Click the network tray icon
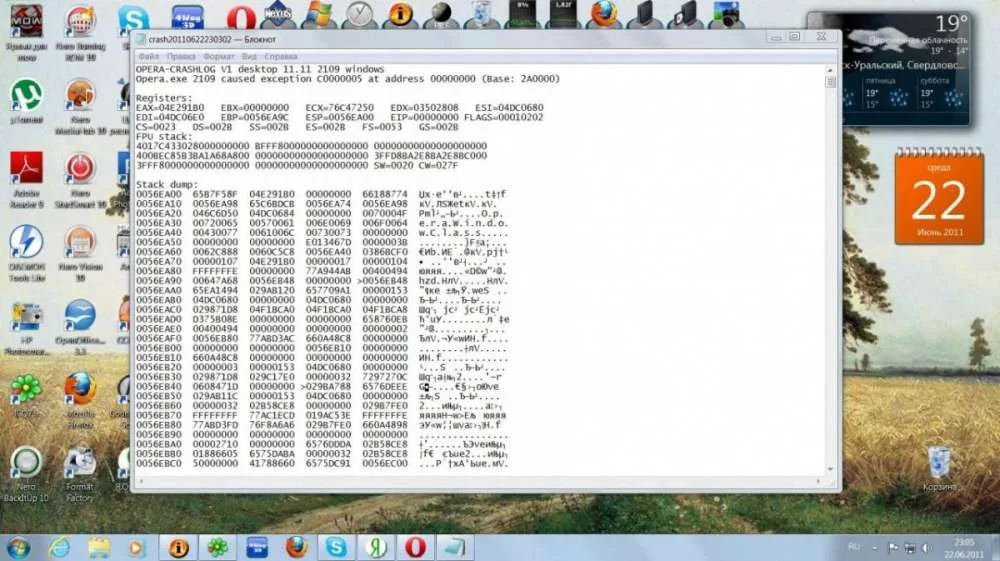Screen dimensions: 1000x561 [910, 548]
